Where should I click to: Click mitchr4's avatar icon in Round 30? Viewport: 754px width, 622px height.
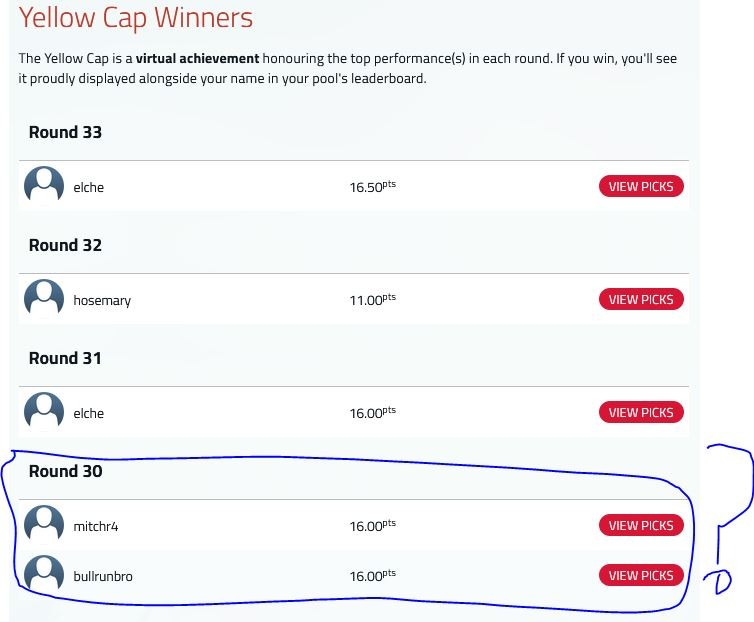coord(44,524)
